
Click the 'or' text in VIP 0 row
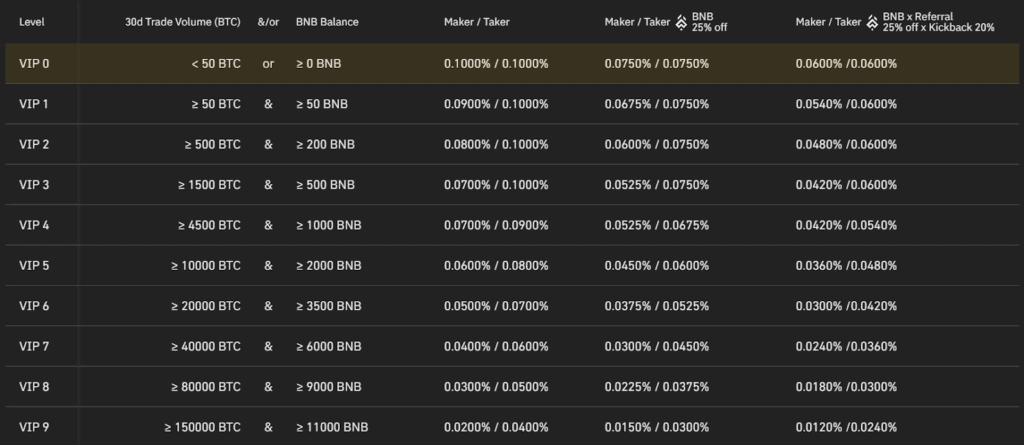(x=268, y=64)
